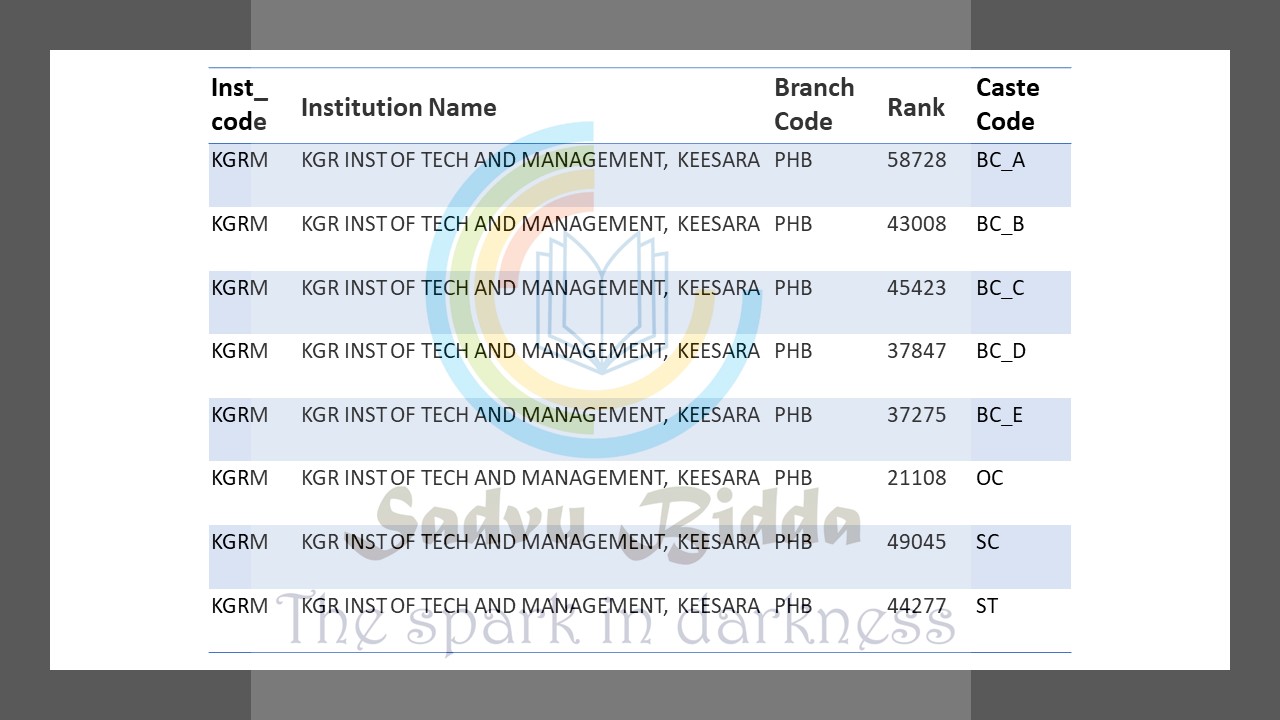Click PHB branch code in BC_D row
The image size is (1280, 720).
793,351
